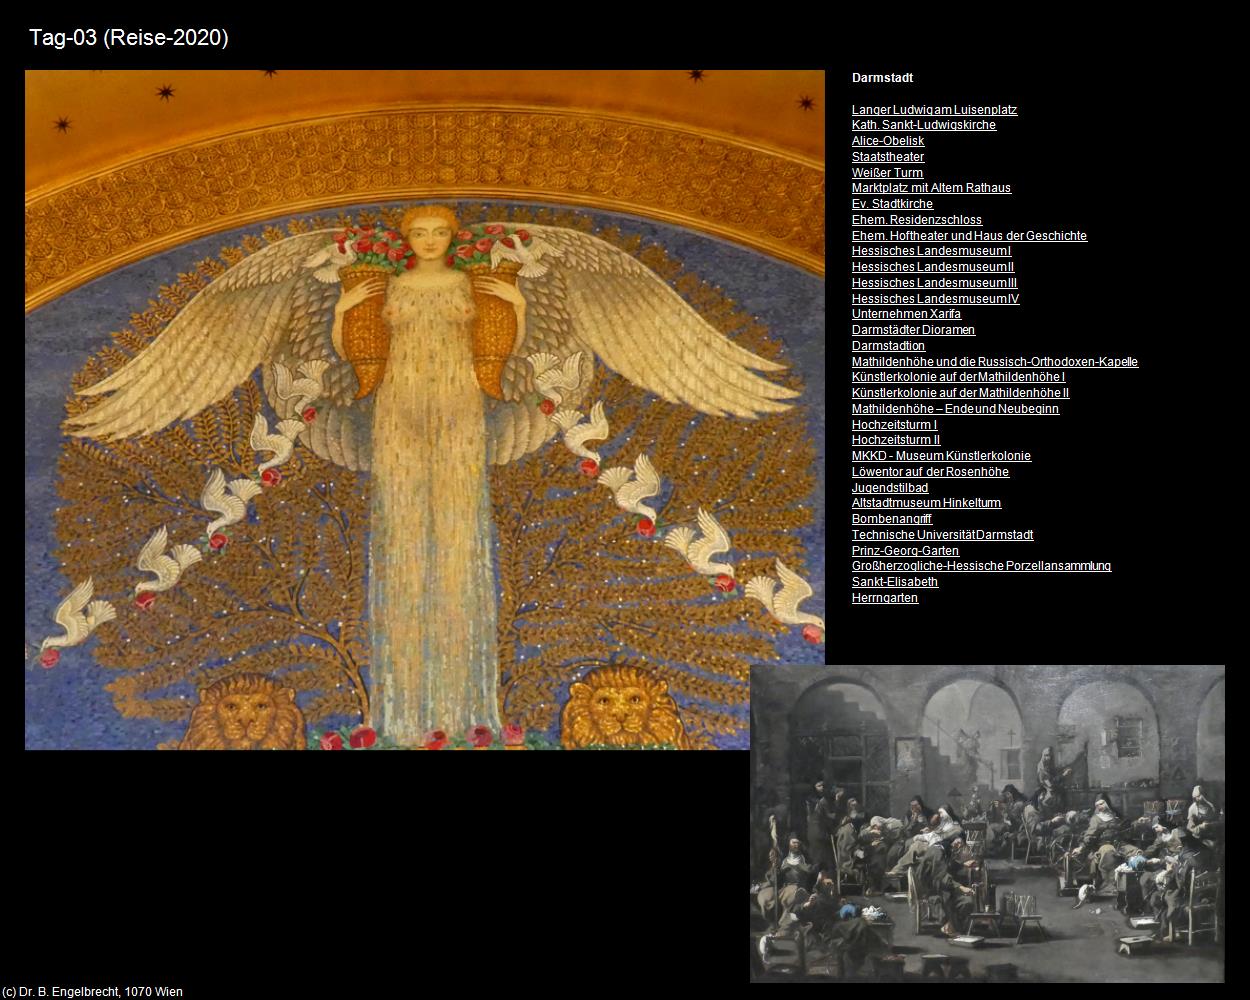The height and width of the screenshot is (1000, 1250).
Task: View the Unternehmen Xarifa page
Action: 907,314
